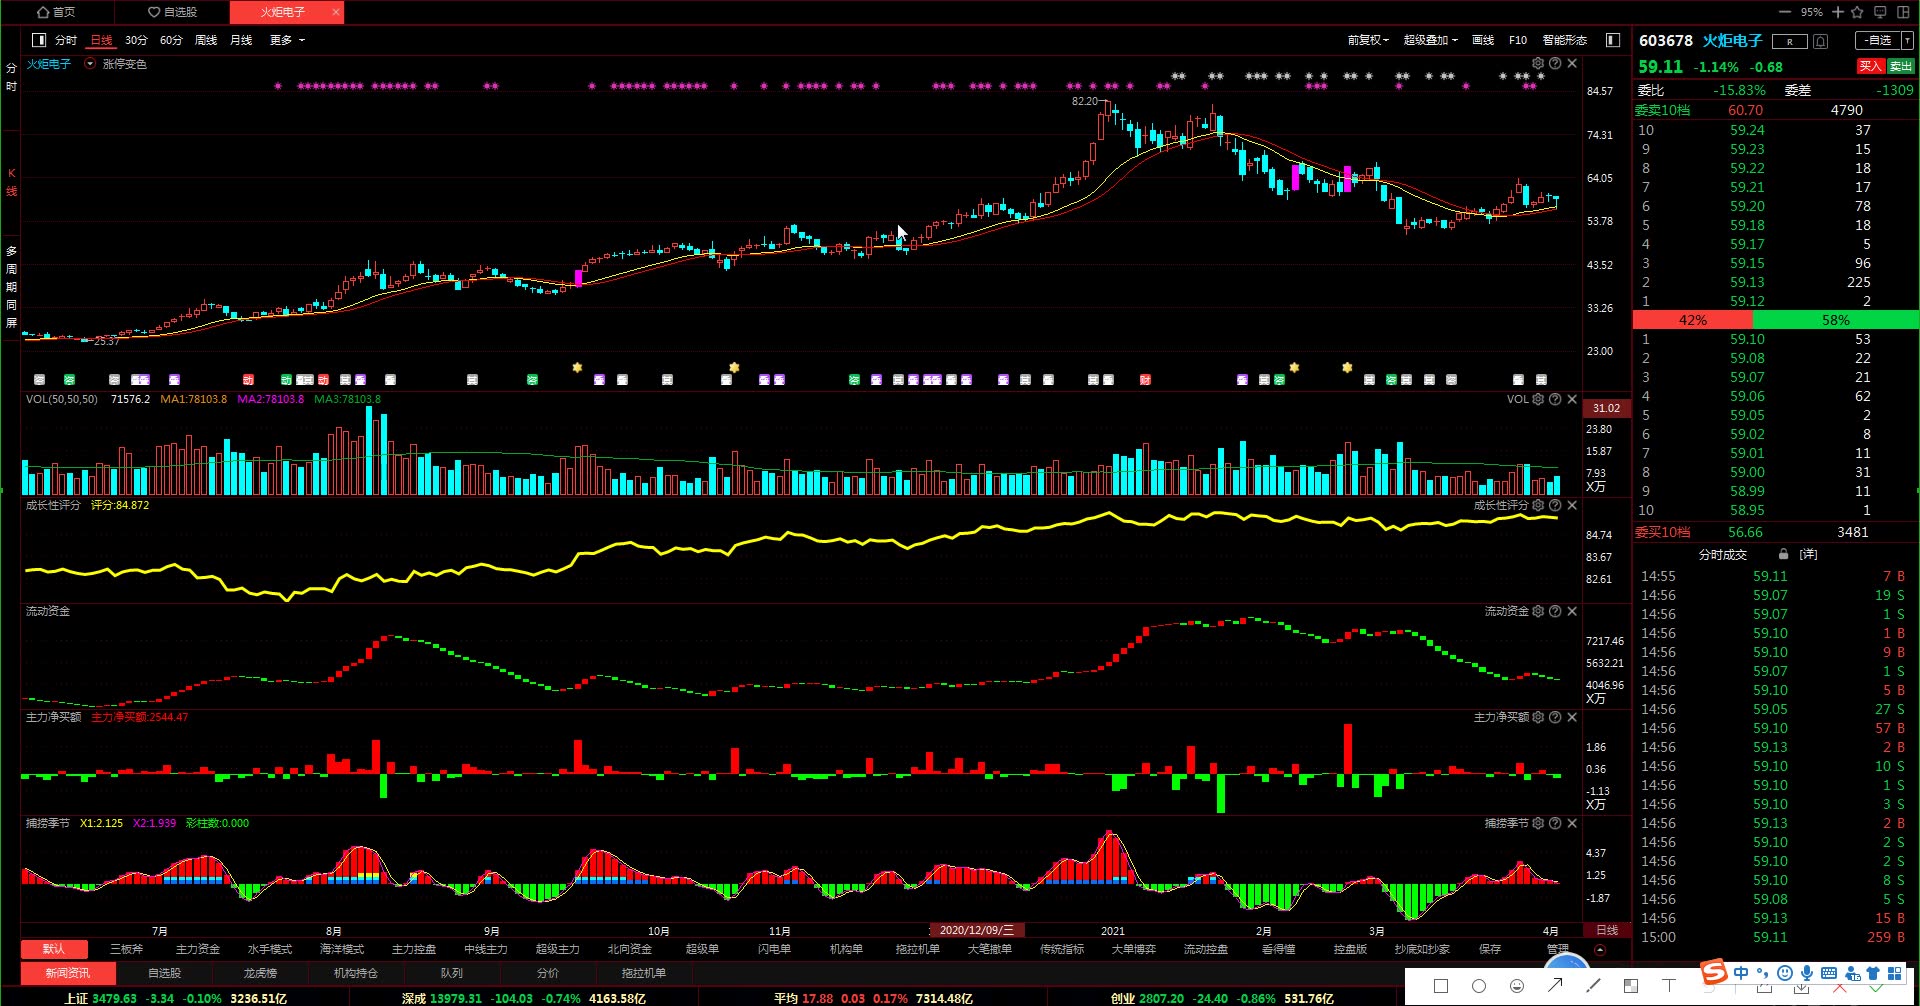
Task: Select the 60分 period
Action: (171, 40)
